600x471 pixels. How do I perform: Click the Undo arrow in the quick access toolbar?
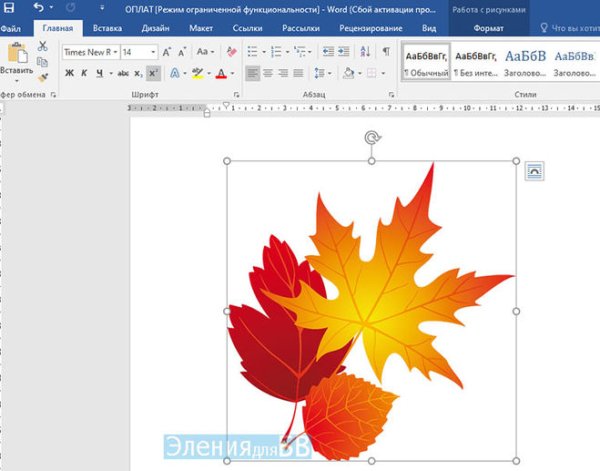[x=38, y=8]
